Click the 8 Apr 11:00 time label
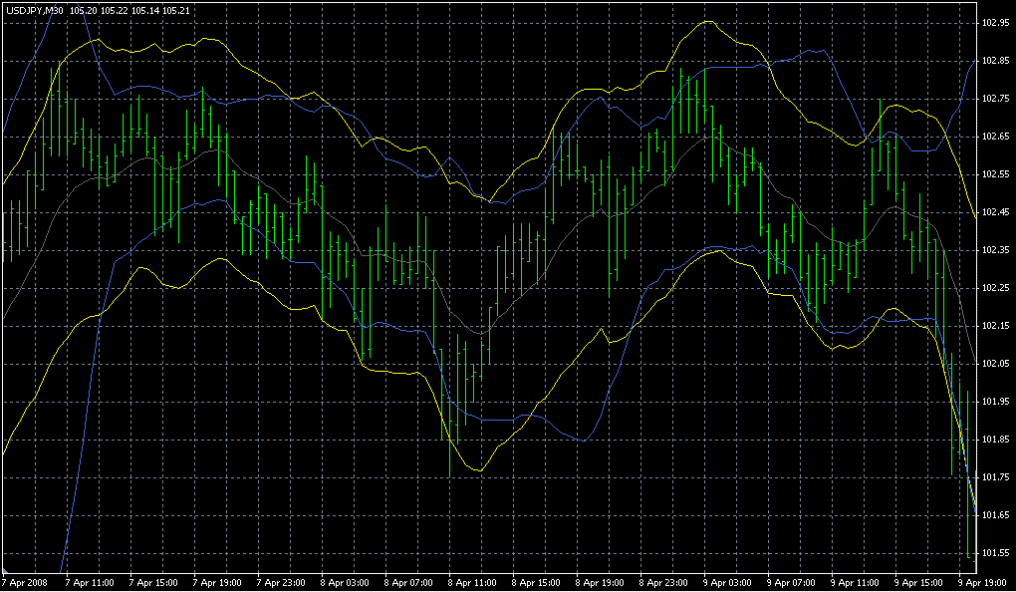This screenshot has height=592, width=1016. pyautogui.click(x=472, y=582)
